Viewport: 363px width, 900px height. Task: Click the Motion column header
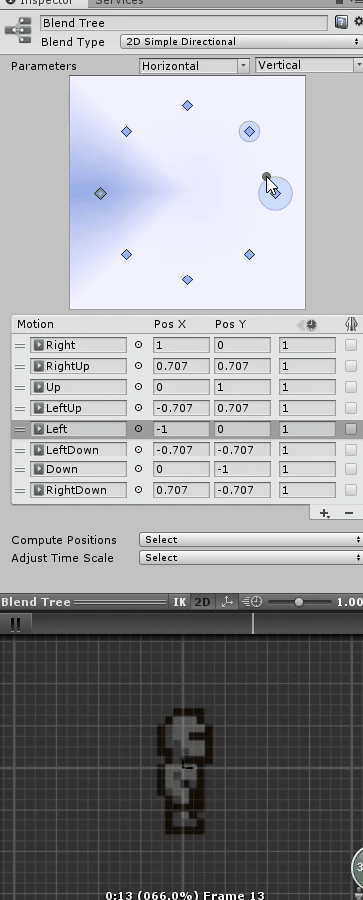pos(35,324)
